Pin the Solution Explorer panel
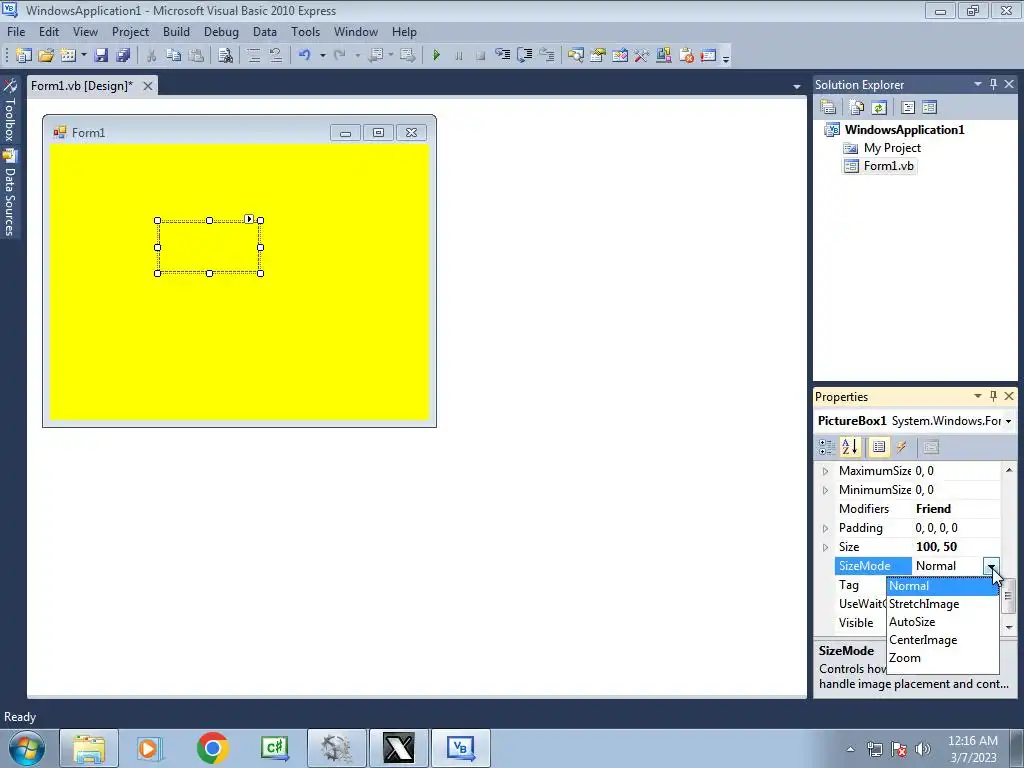Screen dimensions: 1024x768 coord(993,84)
